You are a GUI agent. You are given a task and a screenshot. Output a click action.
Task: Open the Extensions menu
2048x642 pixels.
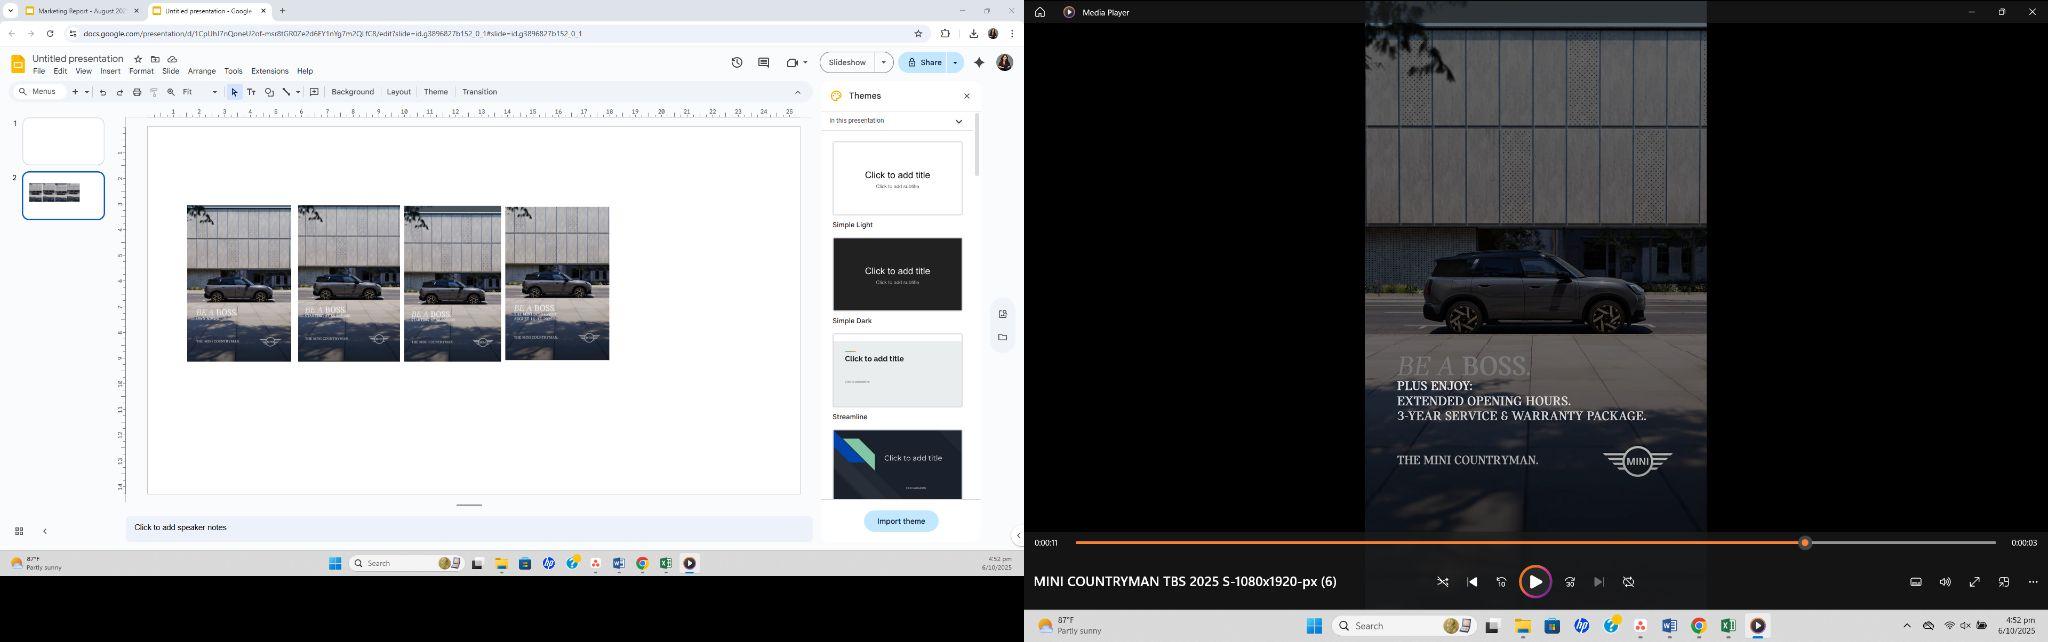coord(270,72)
